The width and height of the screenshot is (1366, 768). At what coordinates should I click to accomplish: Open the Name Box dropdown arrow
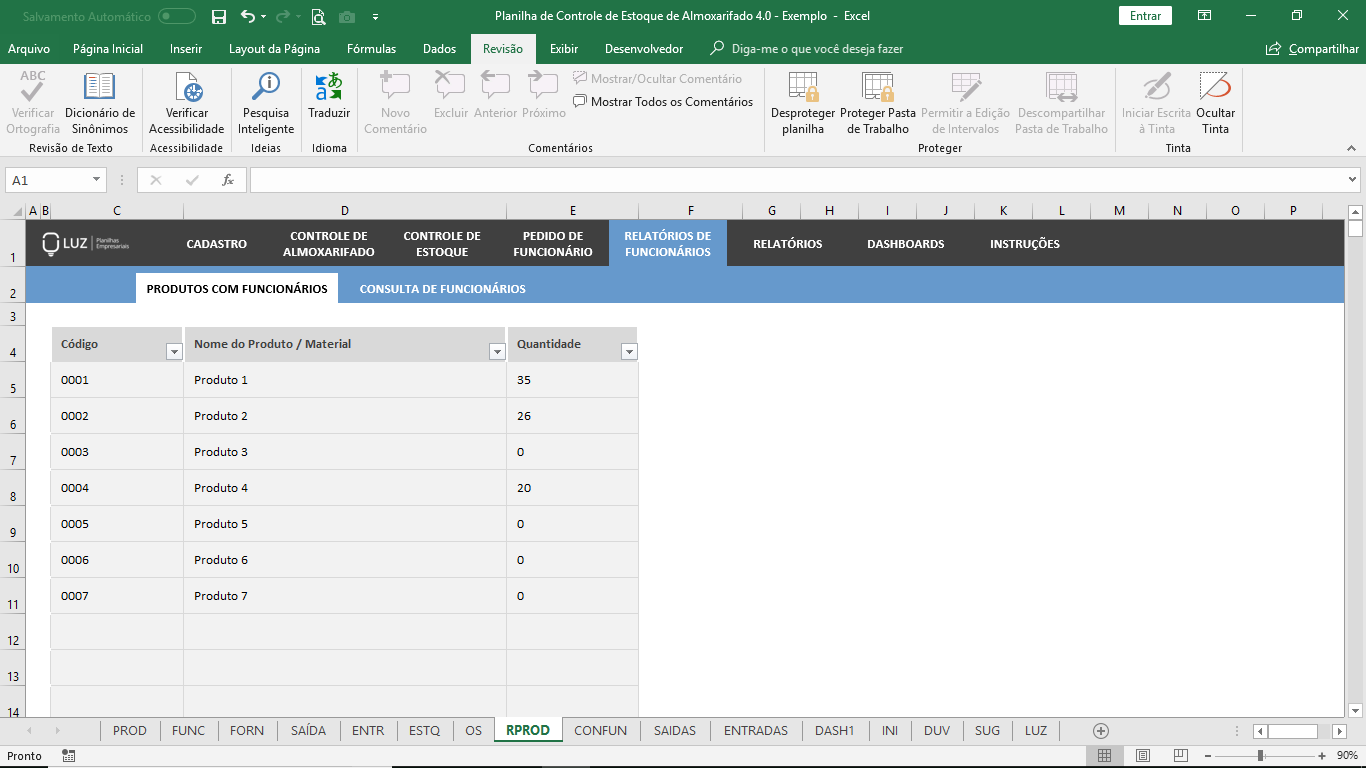(x=97, y=180)
